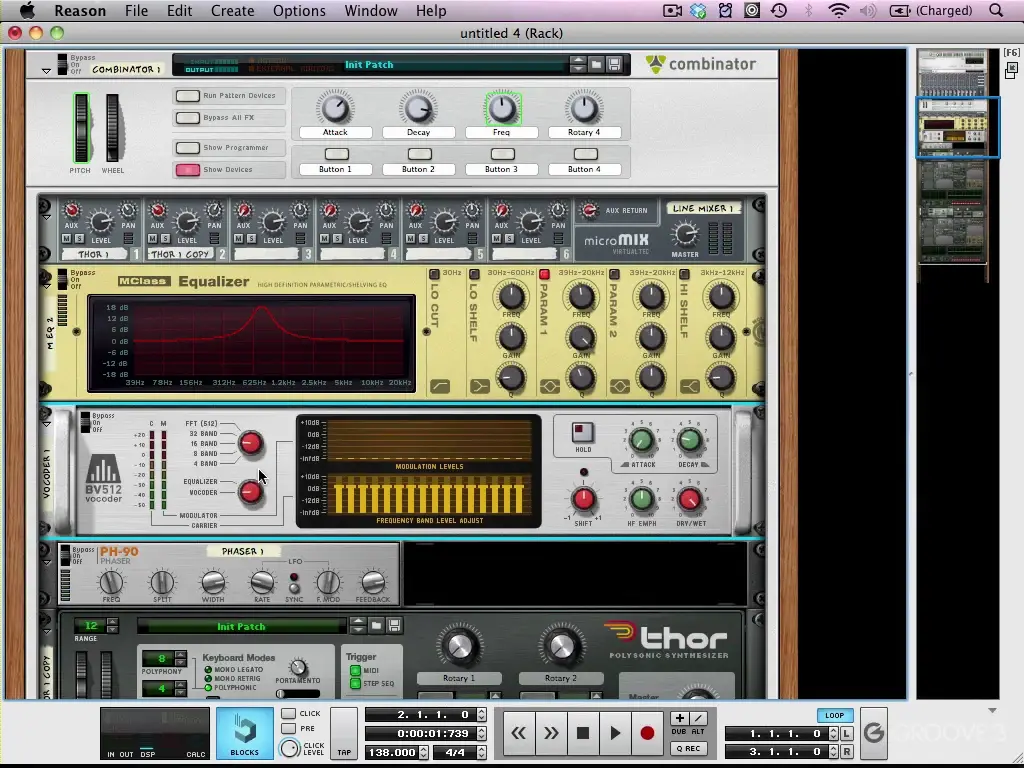Open the Combinator browse patch folder icon
The image size is (1024, 768).
tap(596, 64)
